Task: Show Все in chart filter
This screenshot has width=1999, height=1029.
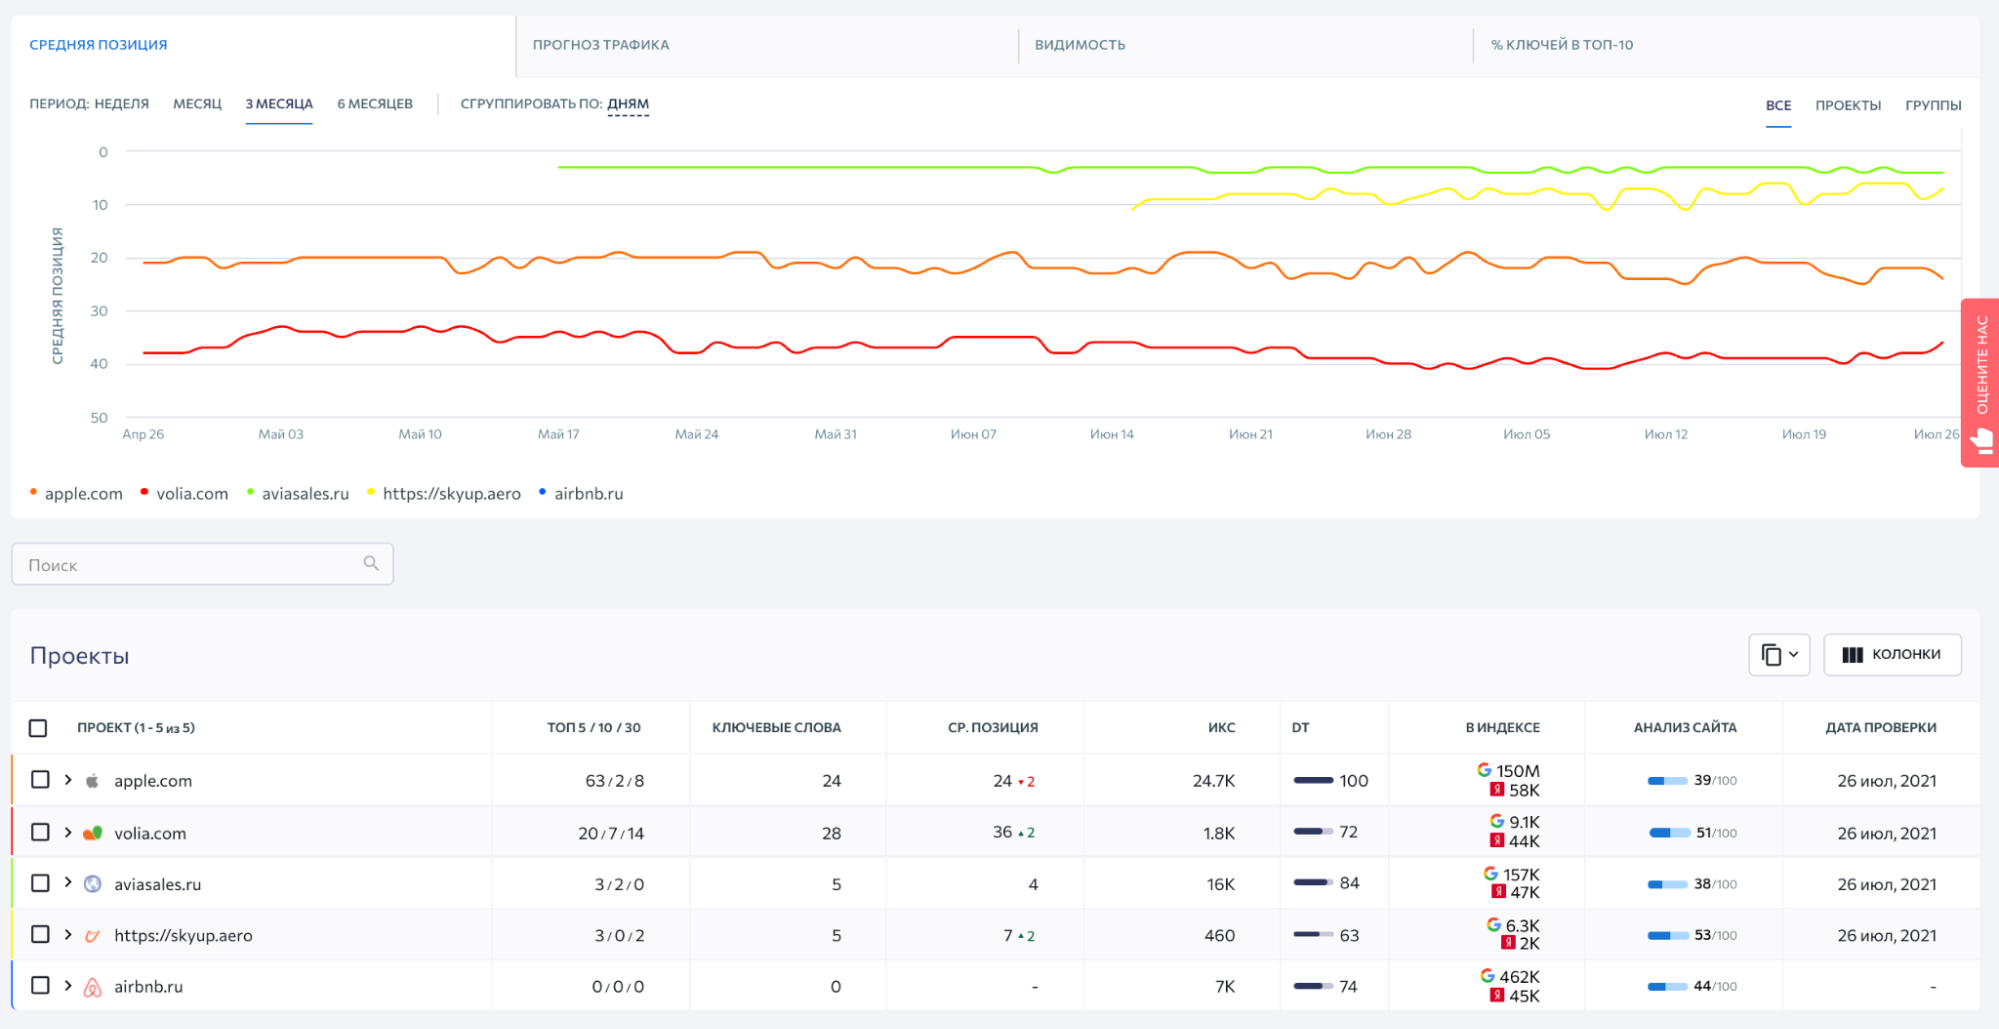Action: pyautogui.click(x=1778, y=105)
